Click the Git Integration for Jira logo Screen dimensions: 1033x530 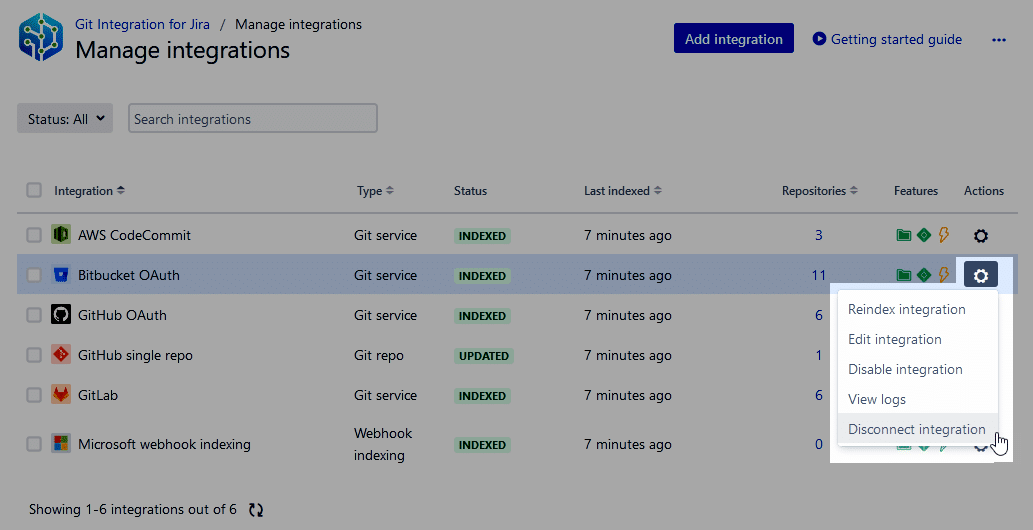(x=41, y=38)
